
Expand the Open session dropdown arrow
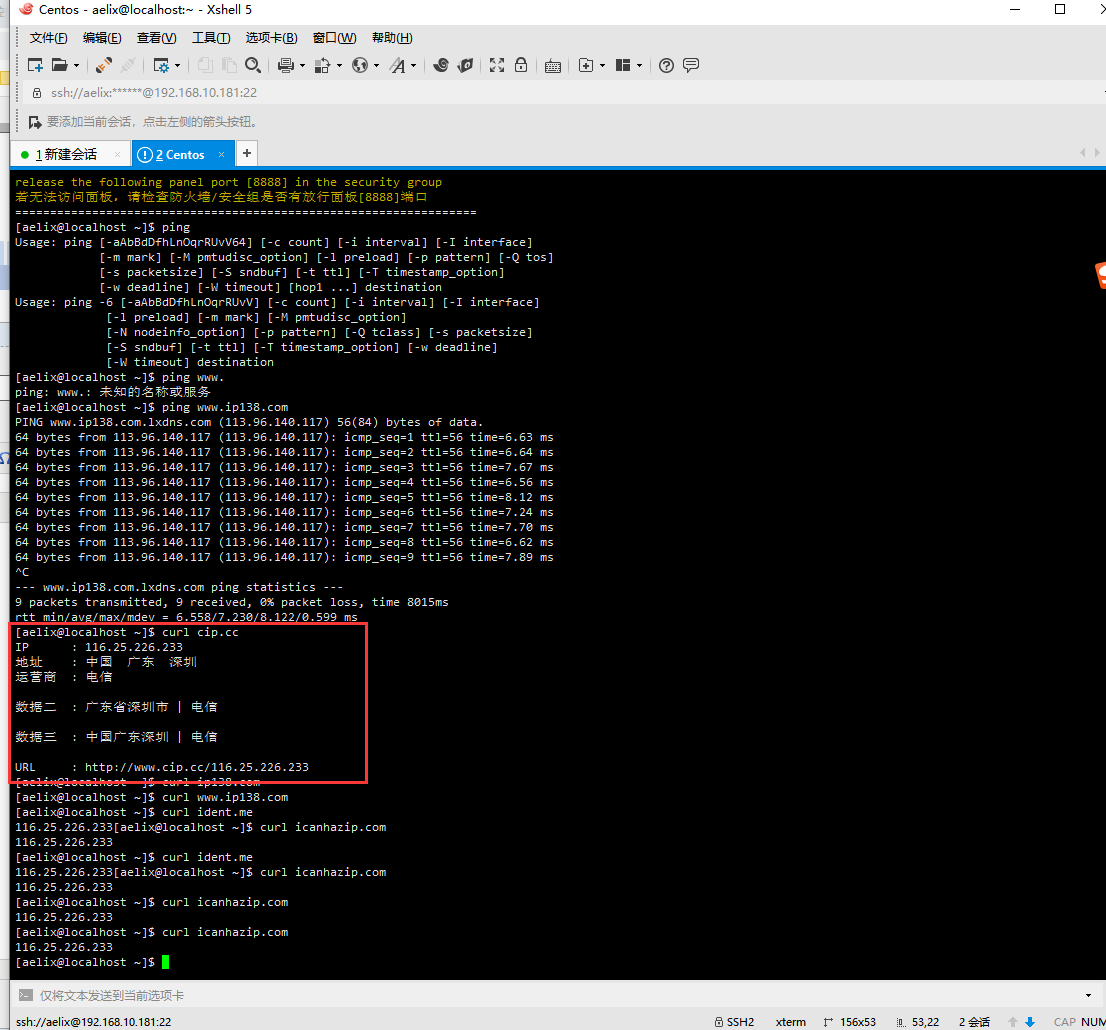[x=76, y=66]
